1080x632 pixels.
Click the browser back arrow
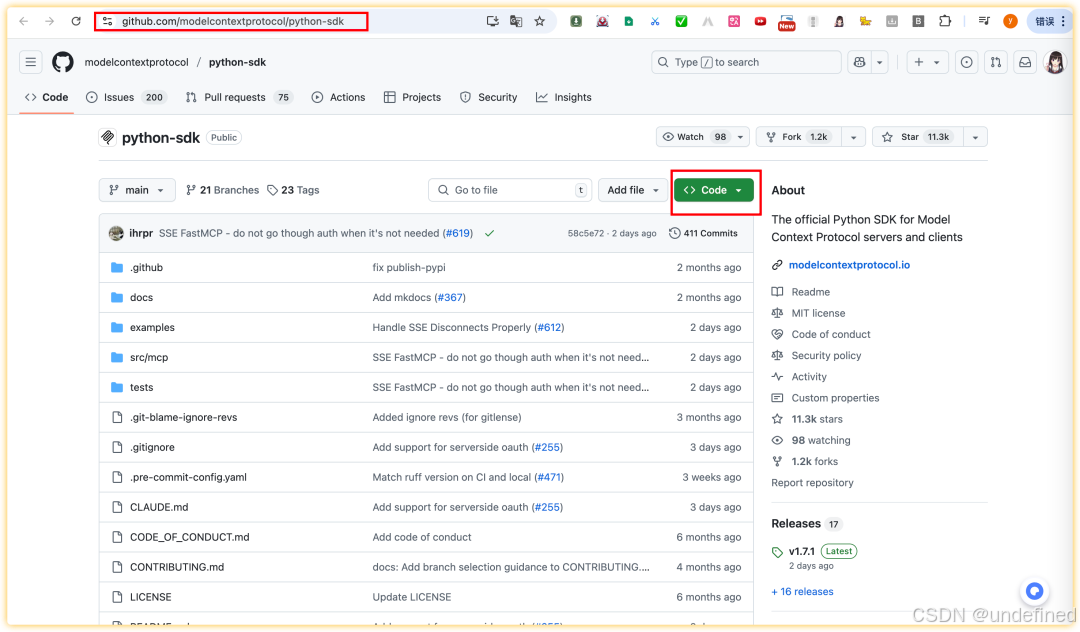(x=23, y=21)
